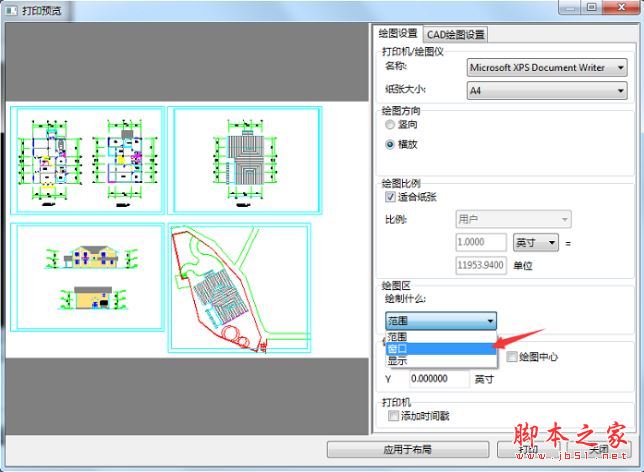Minimize the print preview window
This screenshot has height=472, width=644.
pos(569,7)
